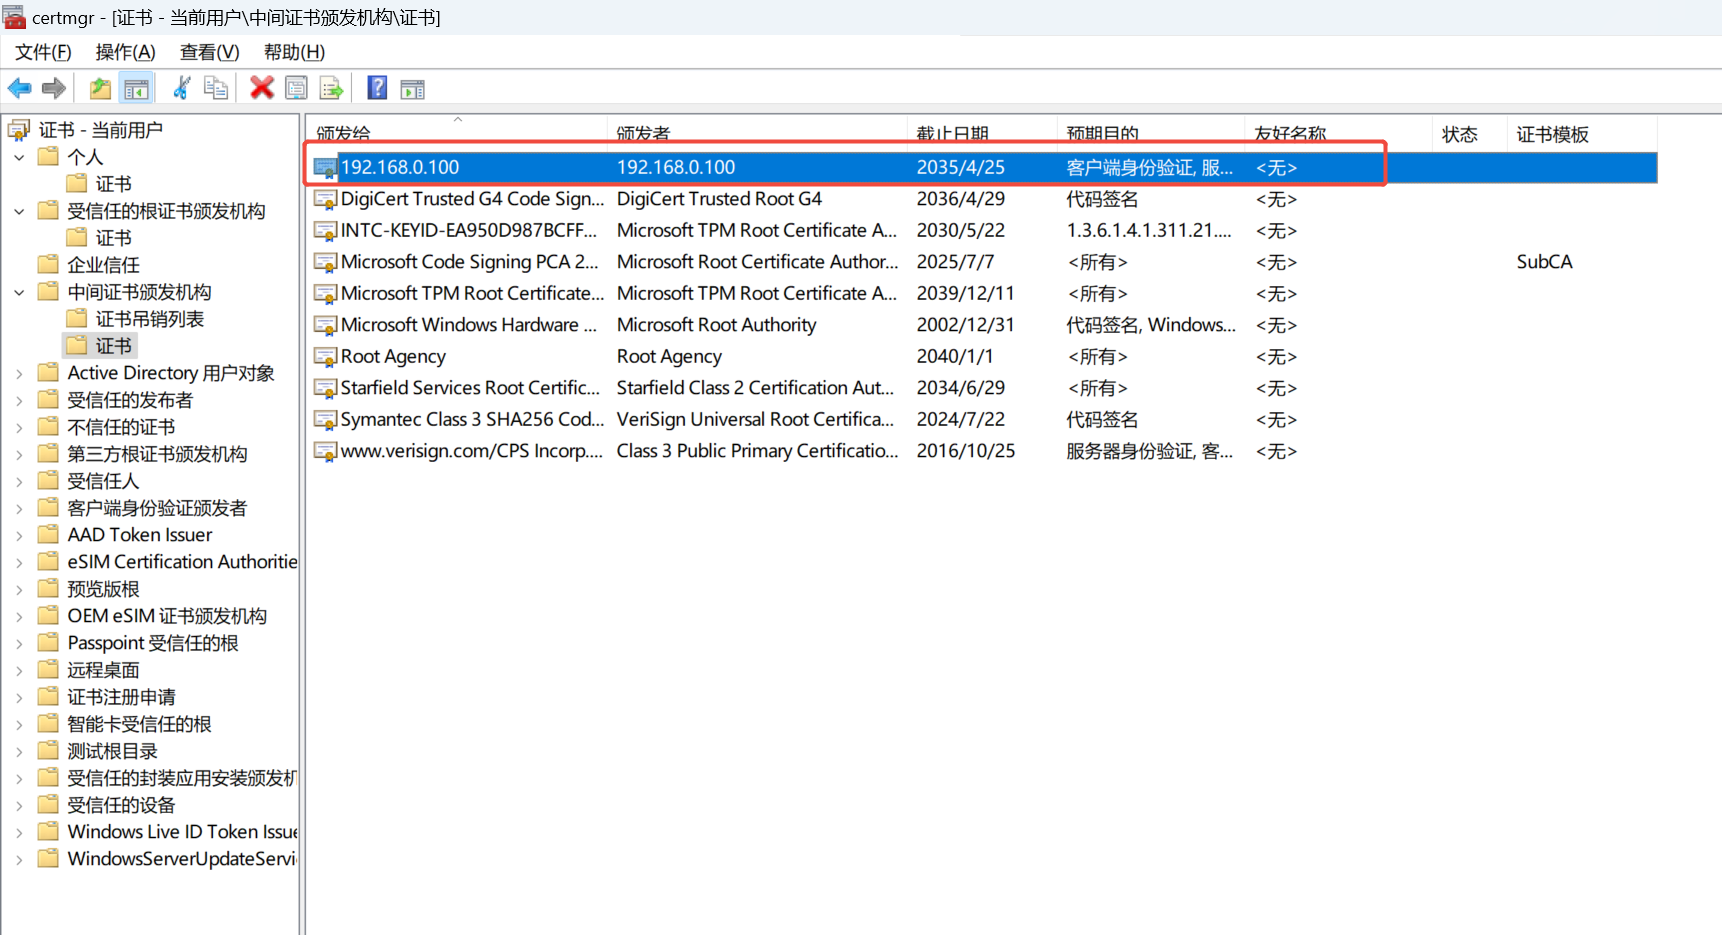Screen dimensions: 1722x935
Task: Collapse the 中间证书颁发机构 node
Action: [x=19, y=292]
